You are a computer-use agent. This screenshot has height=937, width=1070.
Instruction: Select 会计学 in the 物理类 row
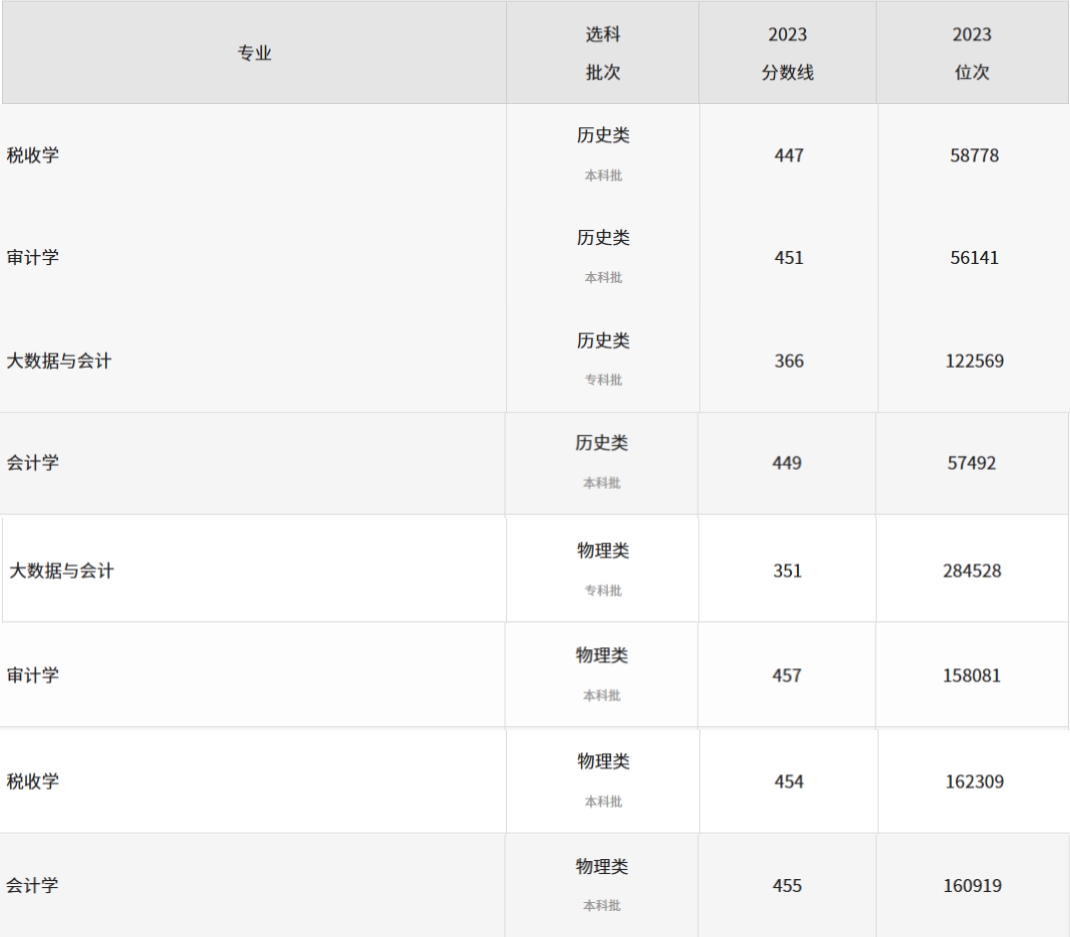[x=33, y=886]
